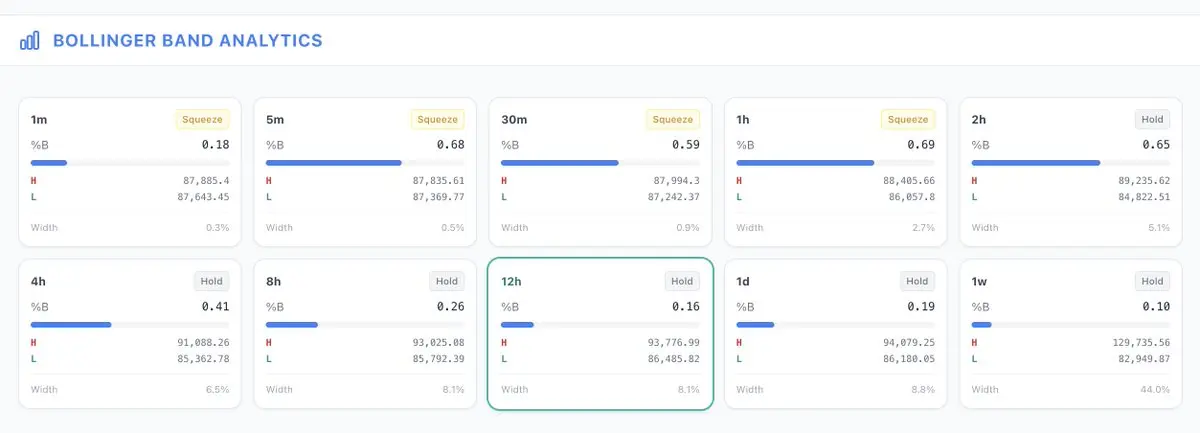Click the Squeeze badge on 5m card
Image resolution: width=1200 pixels, height=433 pixels.
438,120
